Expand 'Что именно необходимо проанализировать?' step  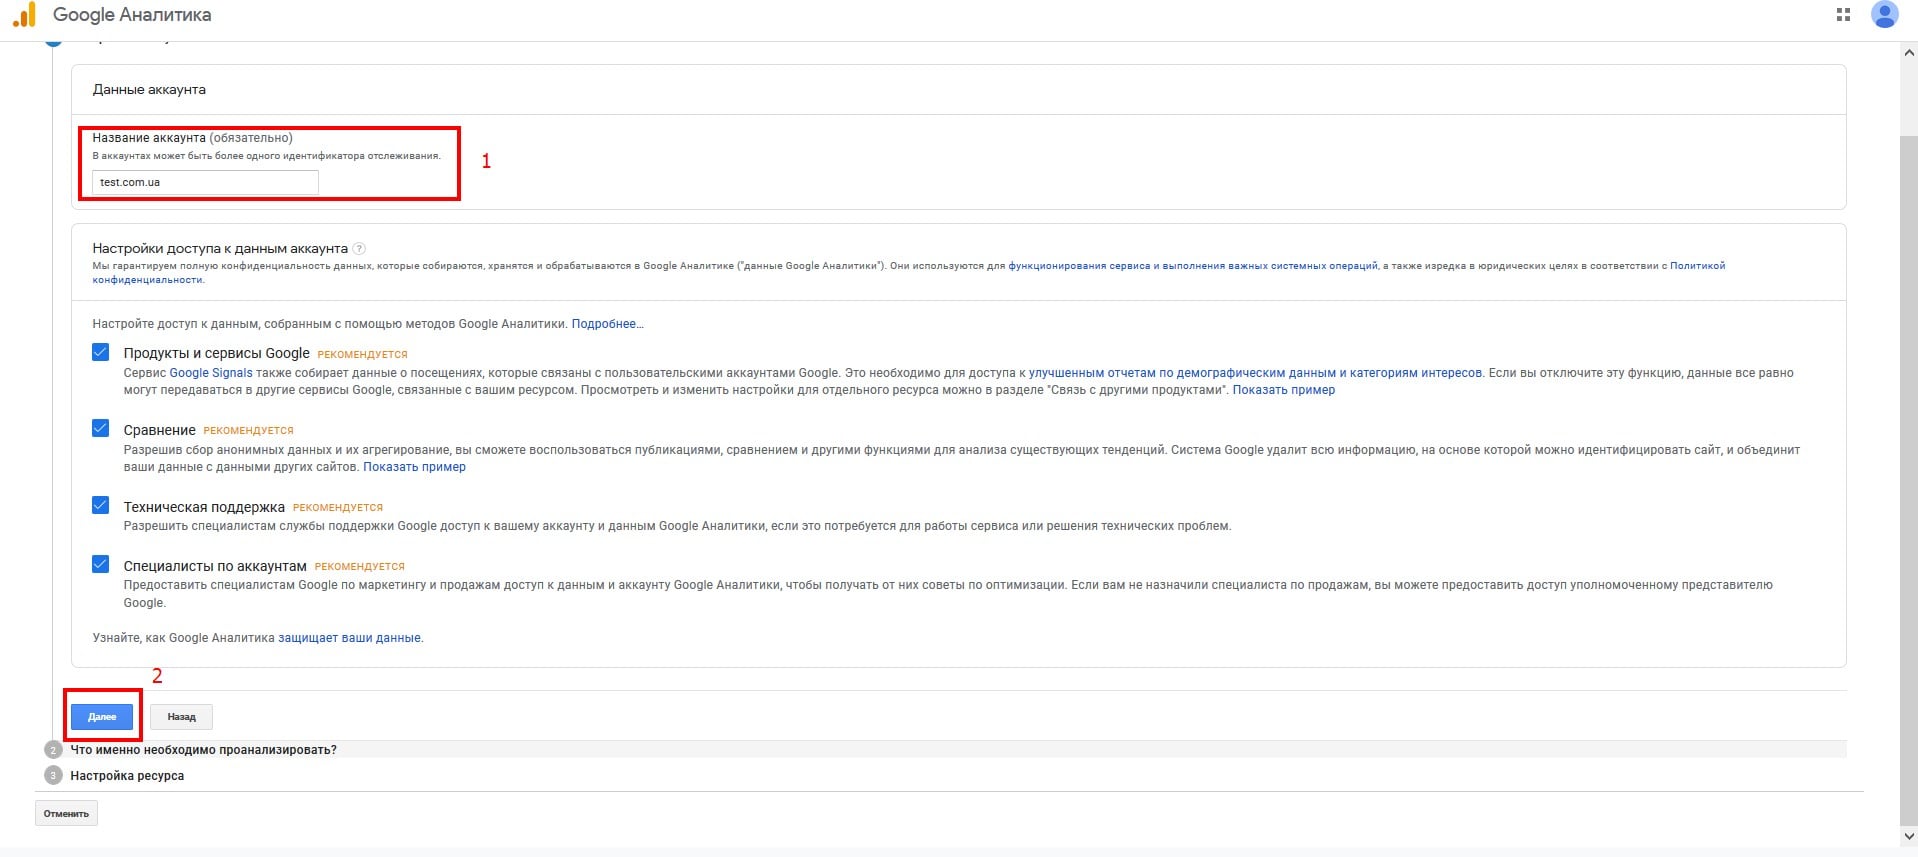(x=203, y=750)
